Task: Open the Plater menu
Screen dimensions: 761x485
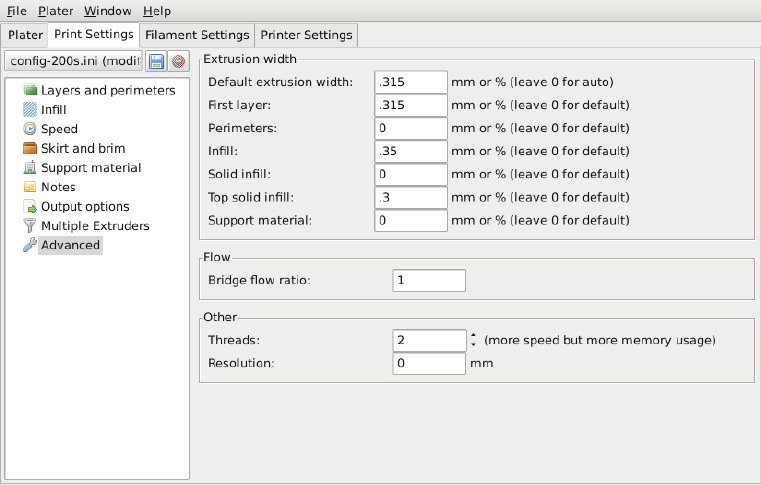Action: pyautogui.click(x=55, y=11)
